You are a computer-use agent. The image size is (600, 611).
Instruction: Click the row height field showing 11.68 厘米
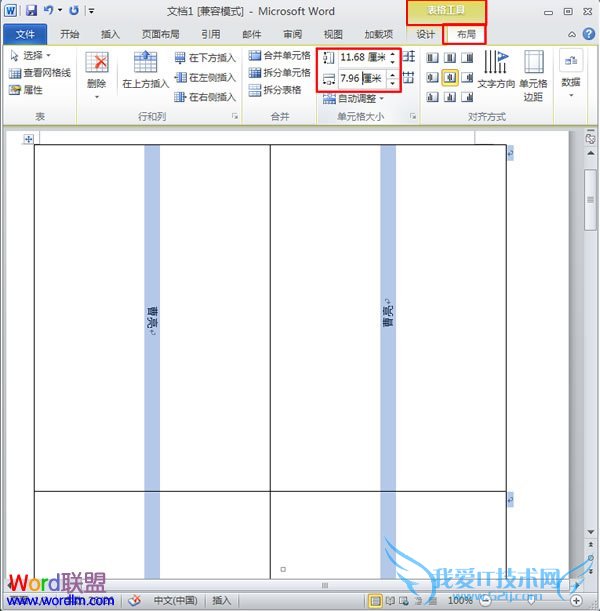363,57
